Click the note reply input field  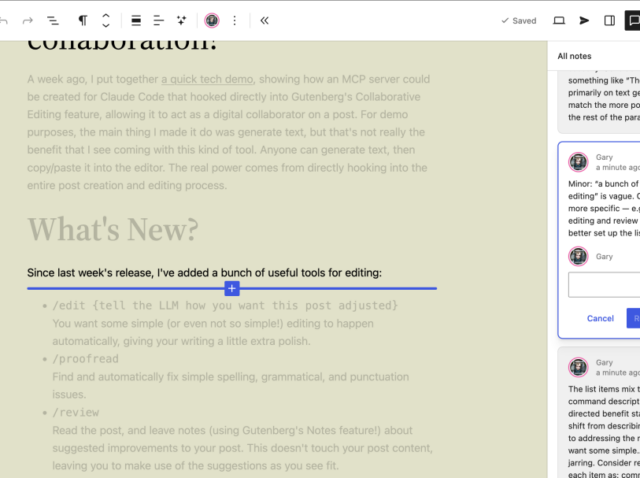603,285
